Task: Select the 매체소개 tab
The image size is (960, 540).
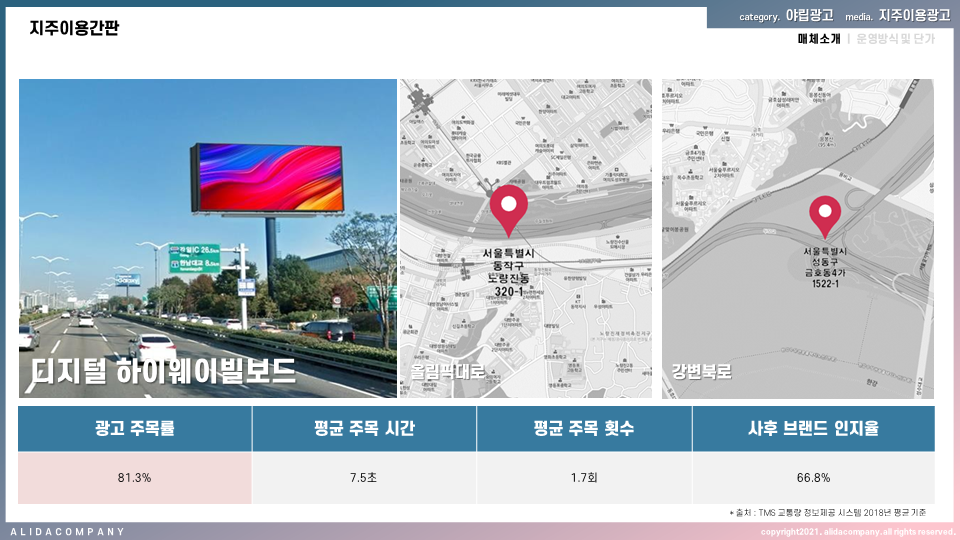Action: pos(818,39)
